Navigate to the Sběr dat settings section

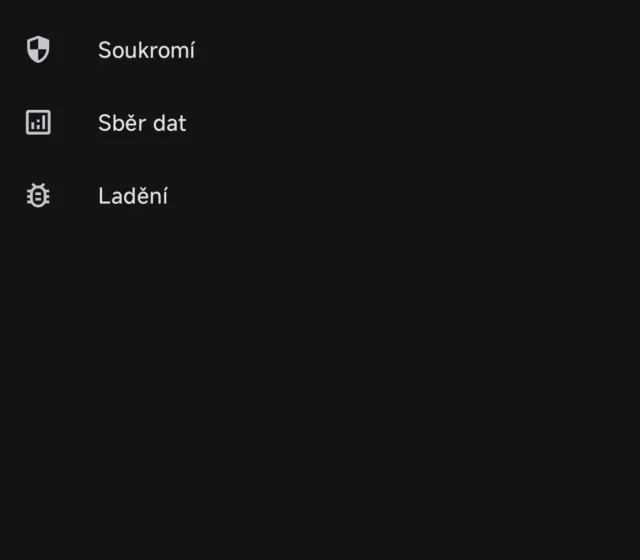142,123
